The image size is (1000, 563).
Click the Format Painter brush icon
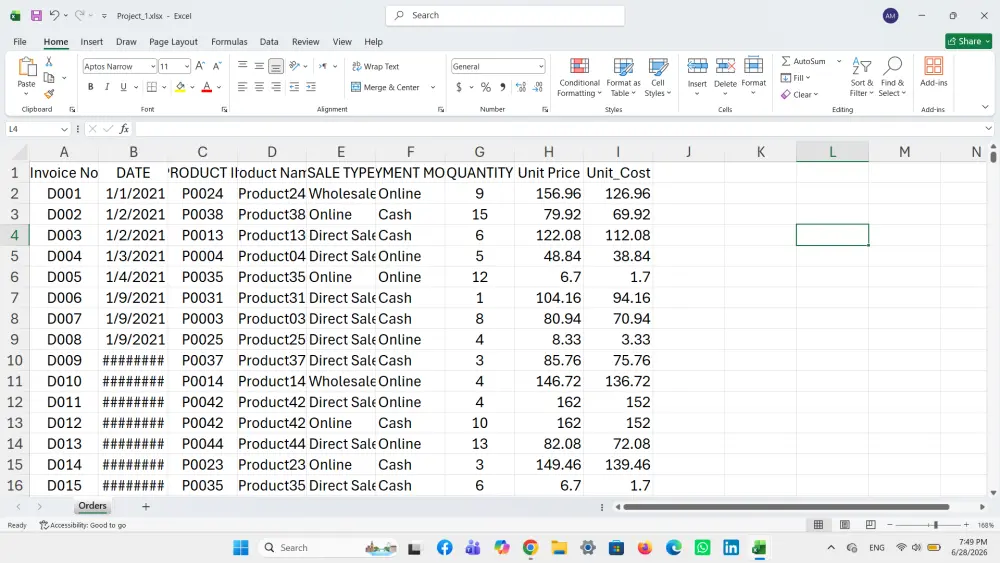coord(49,94)
